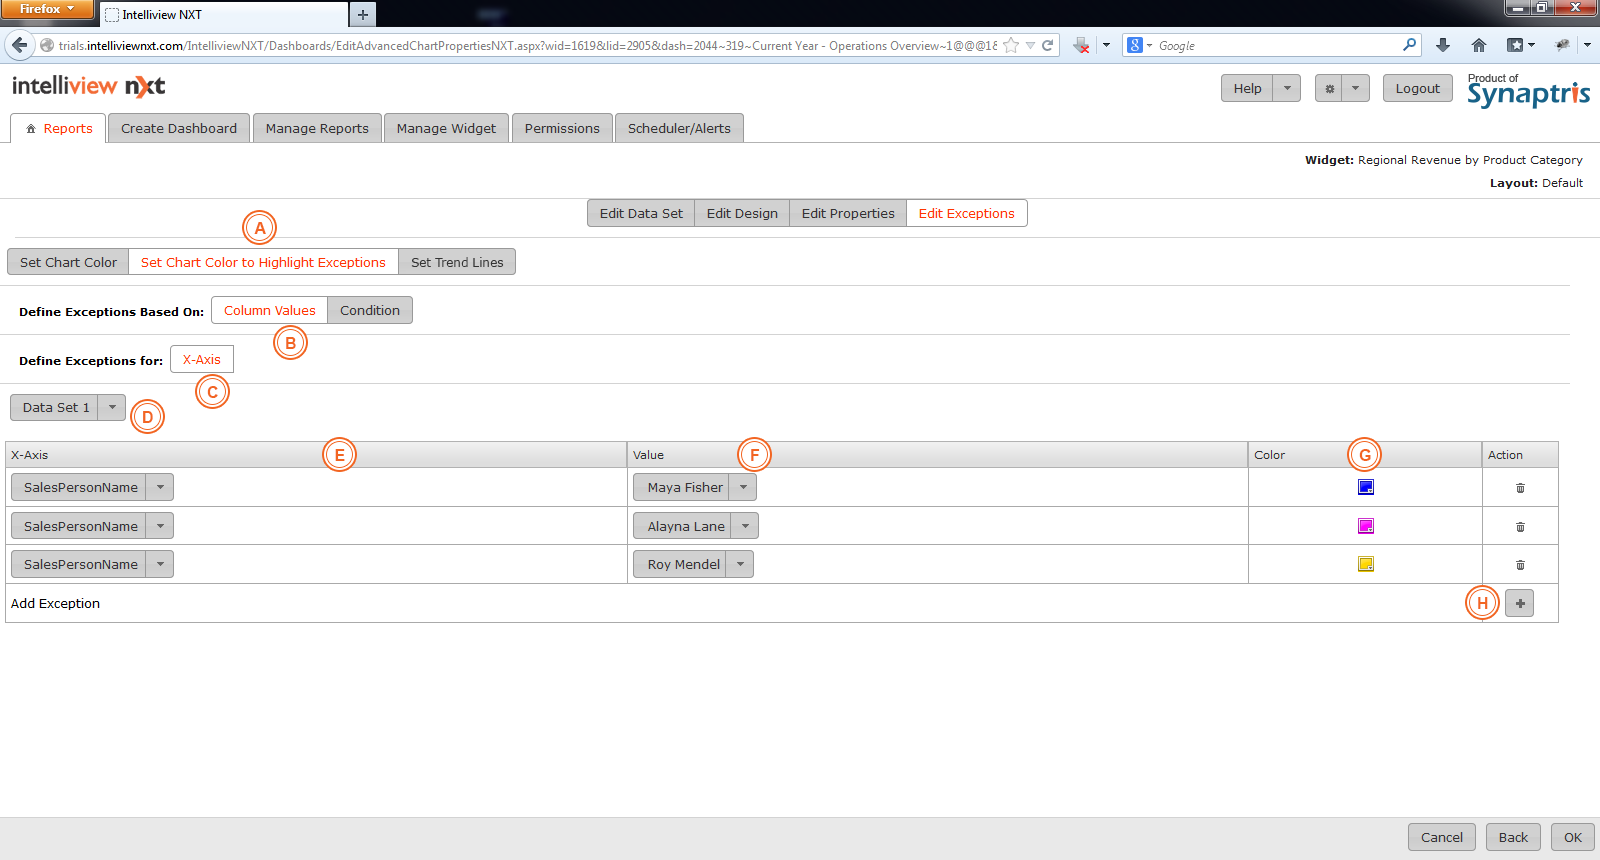The image size is (1600, 860).
Task: Select X-Axis for defining exceptions
Action: 202,360
